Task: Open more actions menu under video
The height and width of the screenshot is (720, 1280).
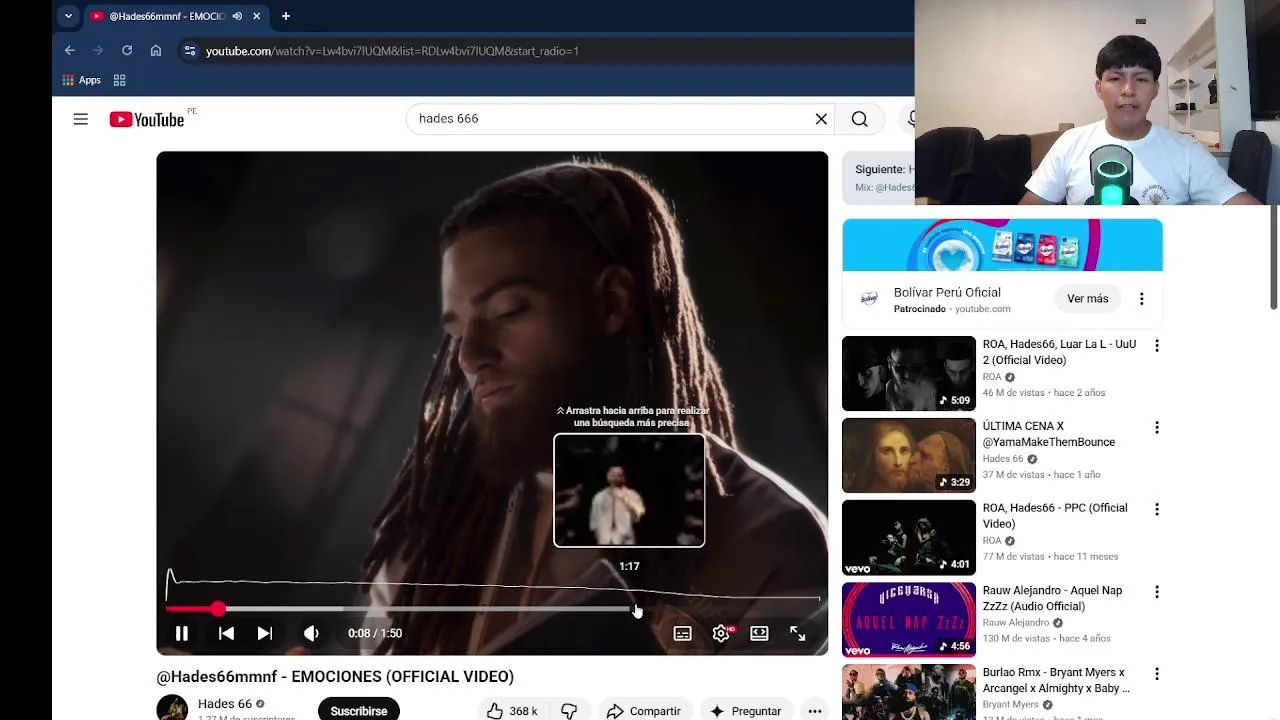Action: pyautogui.click(x=815, y=710)
